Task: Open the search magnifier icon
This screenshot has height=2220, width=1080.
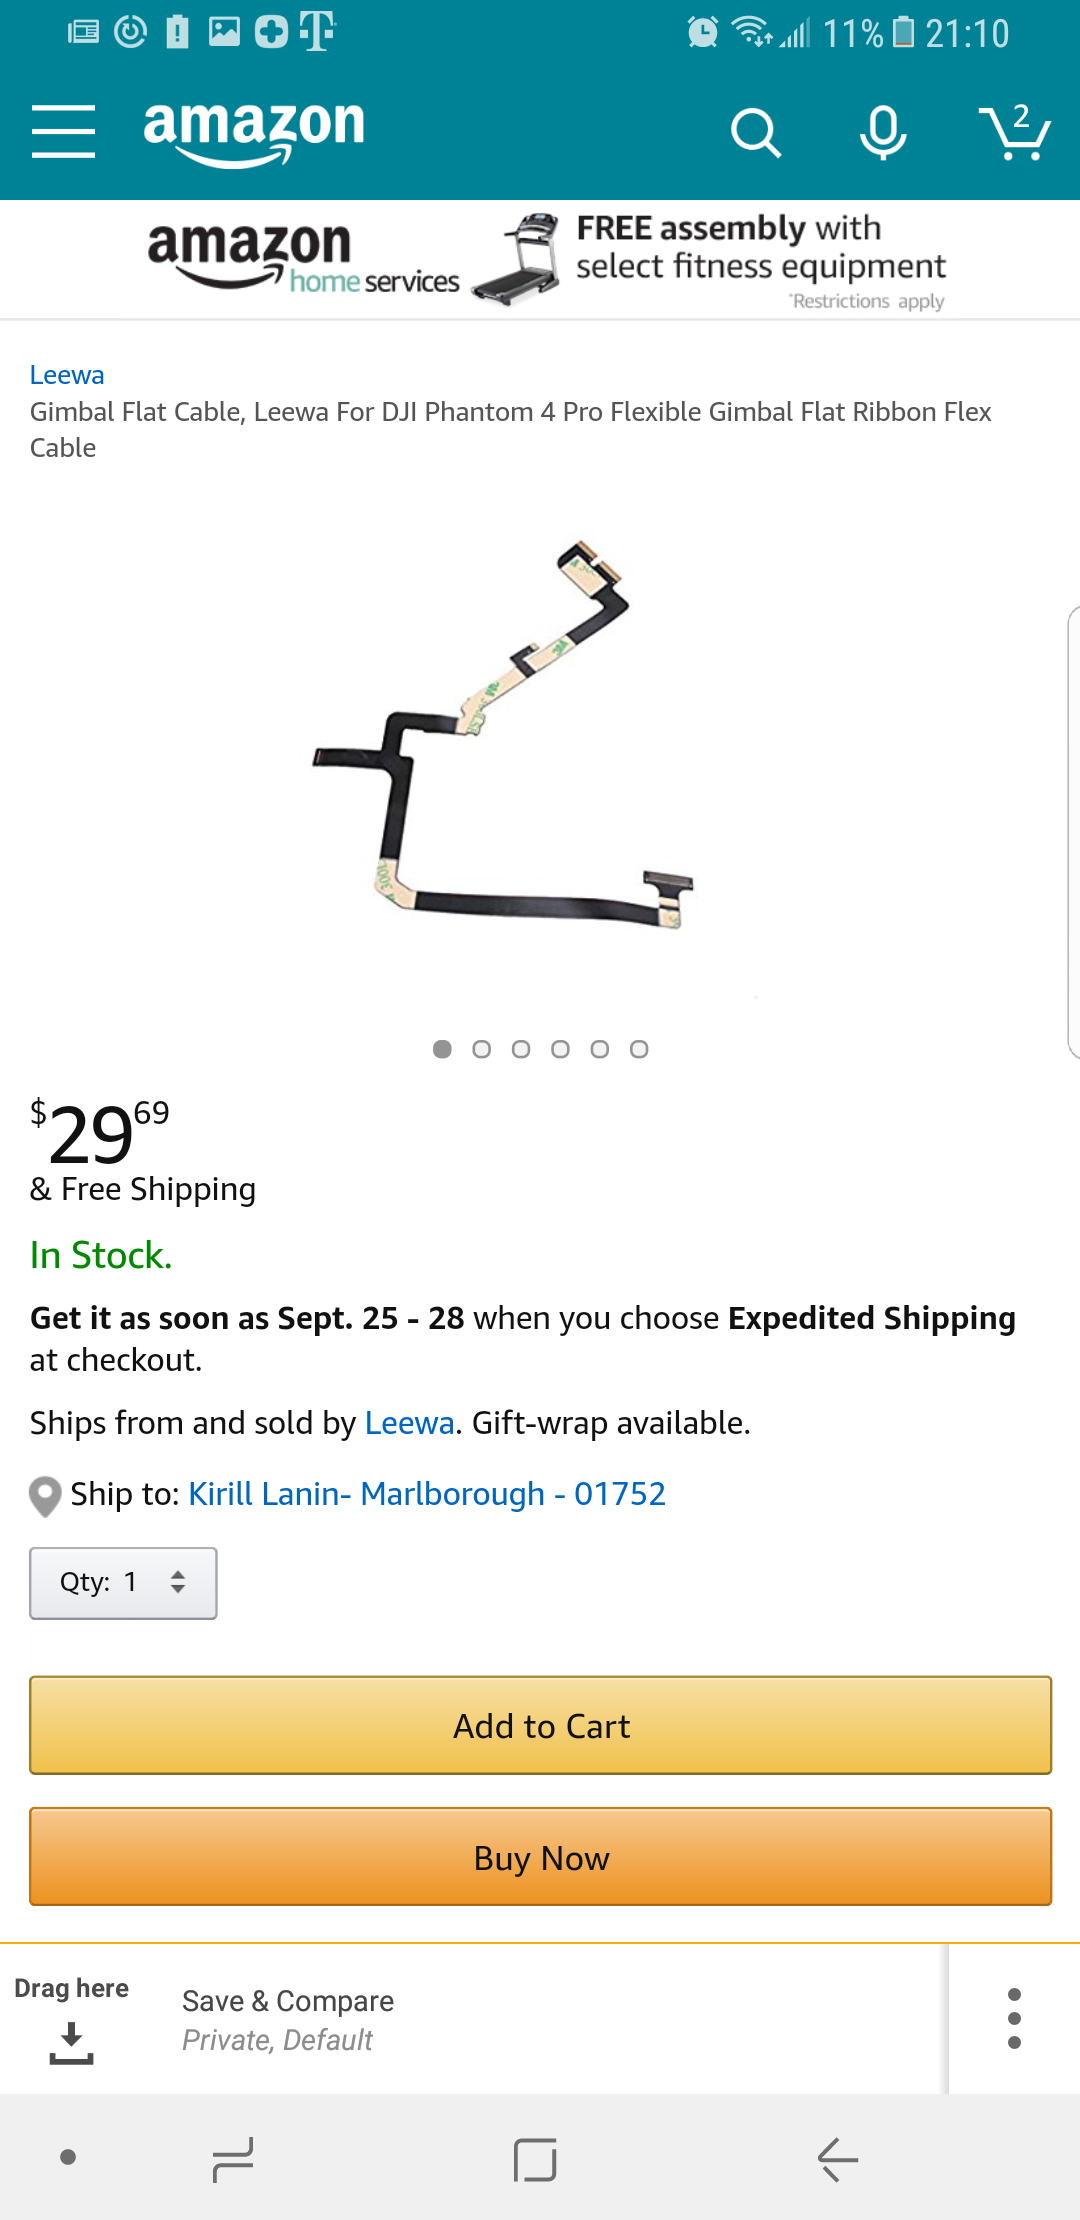Action: point(755,133)
